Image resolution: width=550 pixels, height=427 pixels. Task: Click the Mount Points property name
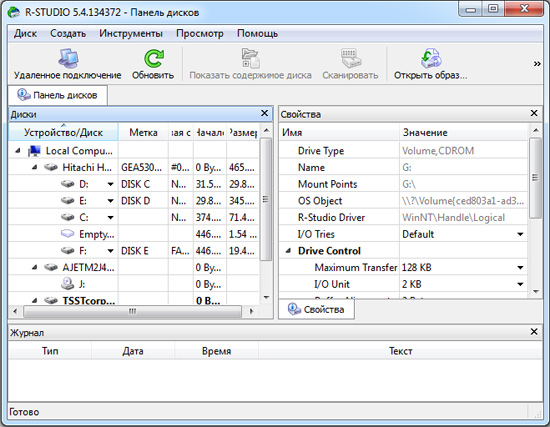pos(327,184)
